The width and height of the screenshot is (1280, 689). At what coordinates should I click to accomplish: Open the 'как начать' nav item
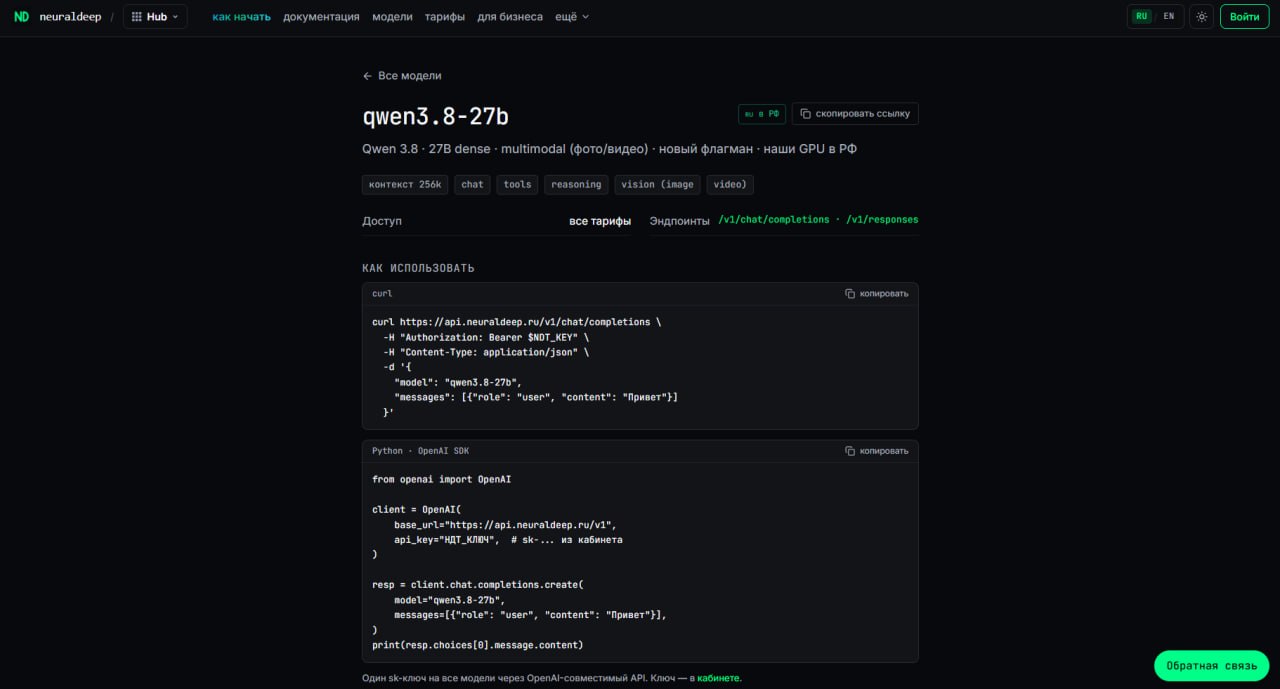point(241,17)
